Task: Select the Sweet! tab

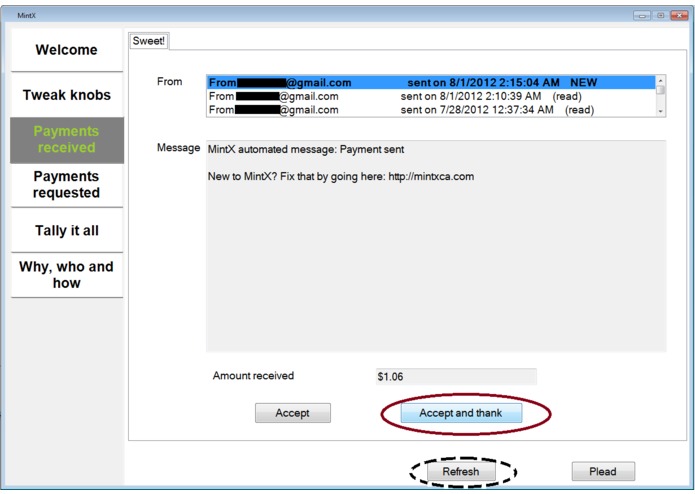Action: pos(148,41)
